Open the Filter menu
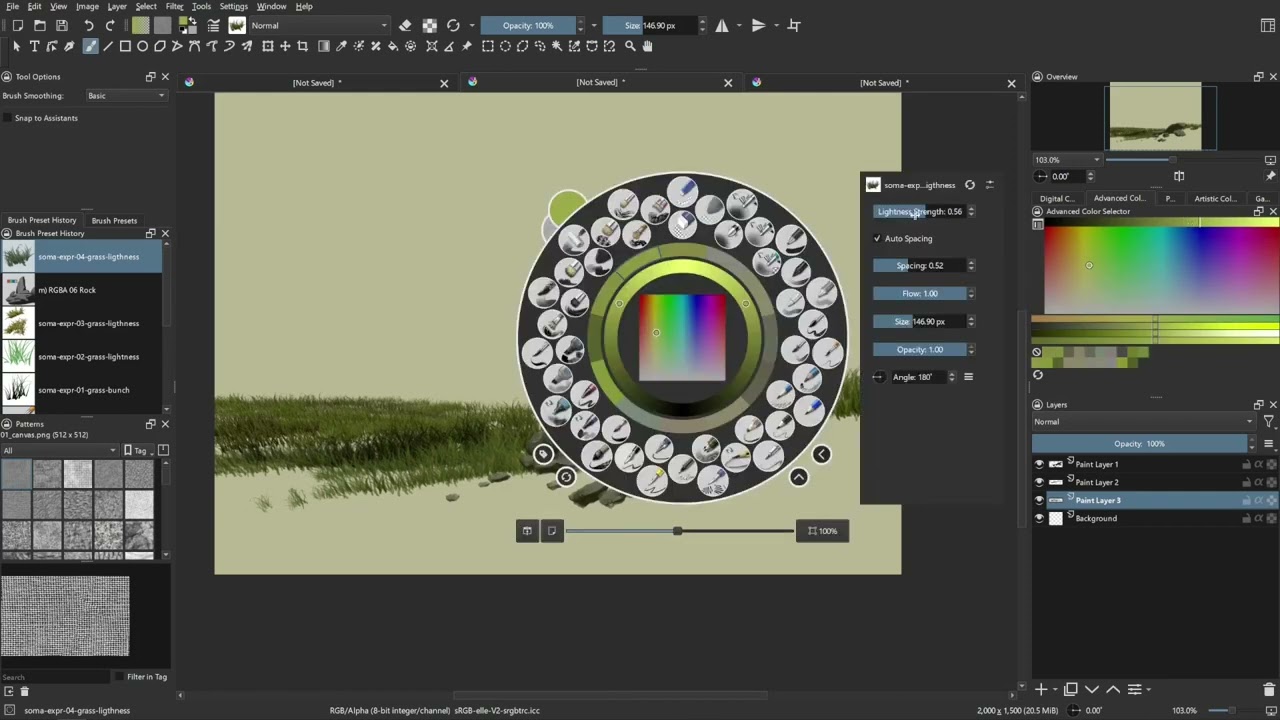1280x720 pixels. coord(174,6)
